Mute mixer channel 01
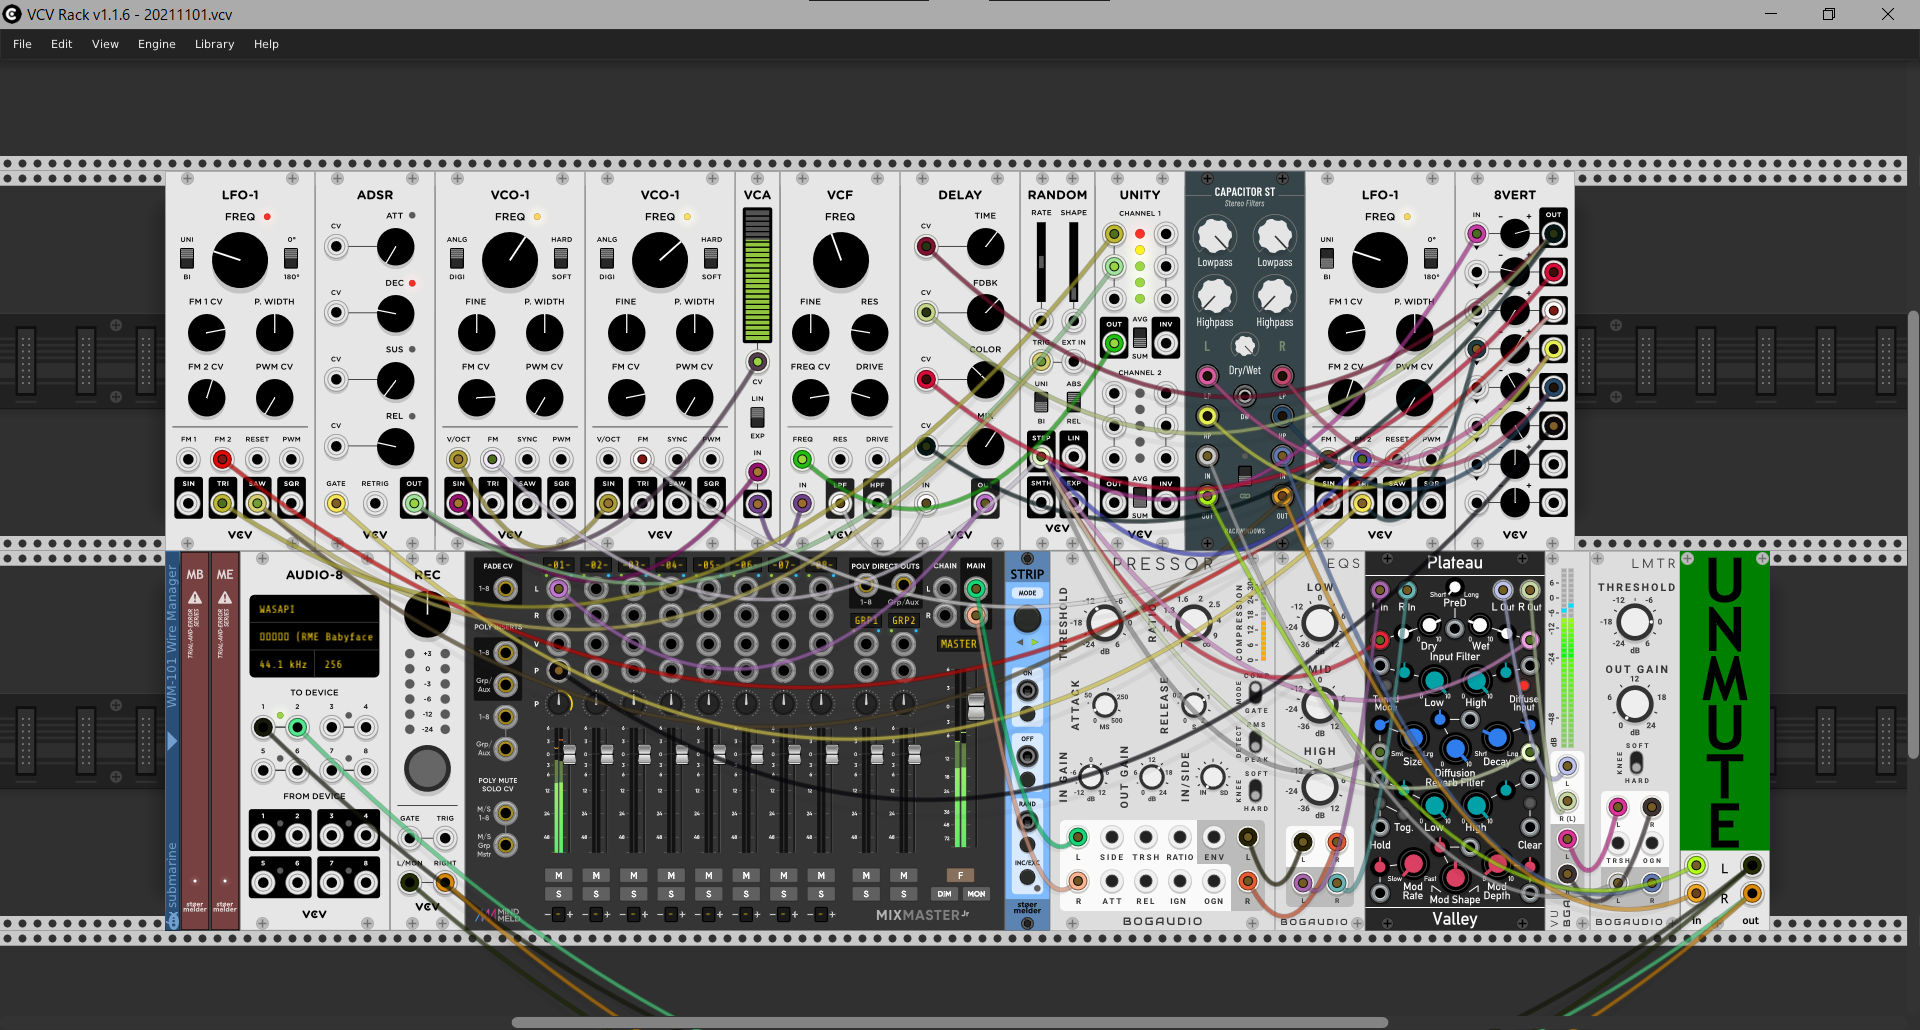The image size is (1920, 1030). [x=558, y=876]
